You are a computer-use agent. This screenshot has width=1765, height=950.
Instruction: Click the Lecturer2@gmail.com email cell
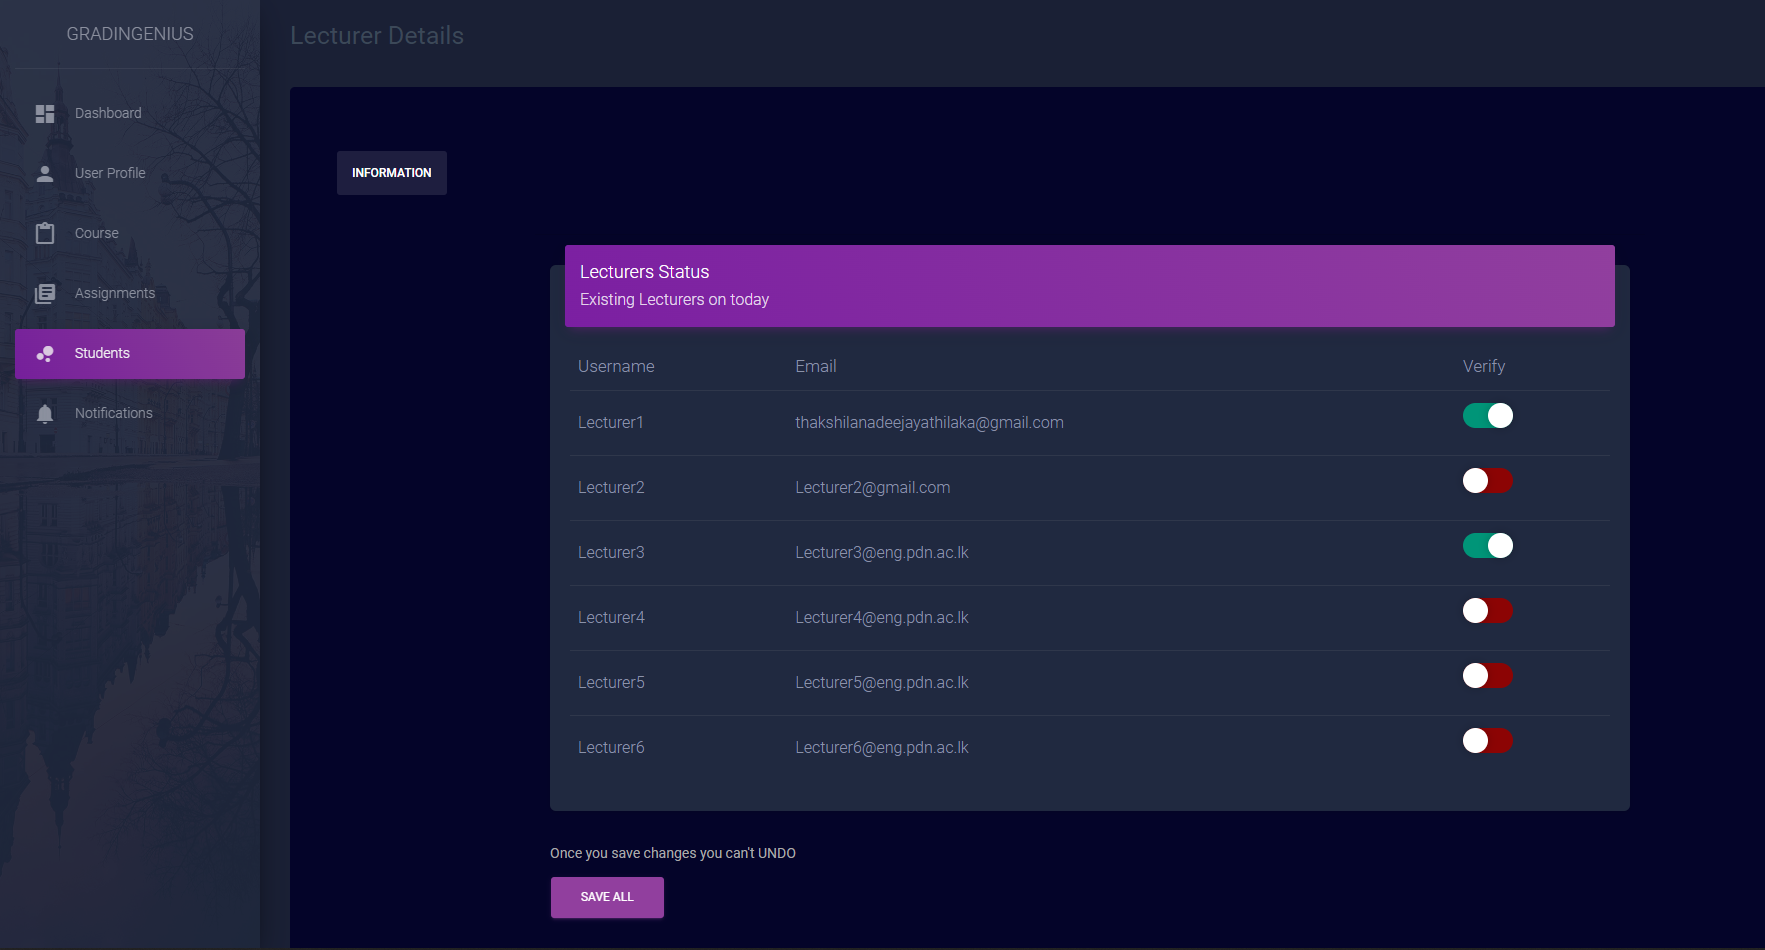(873, 488)
